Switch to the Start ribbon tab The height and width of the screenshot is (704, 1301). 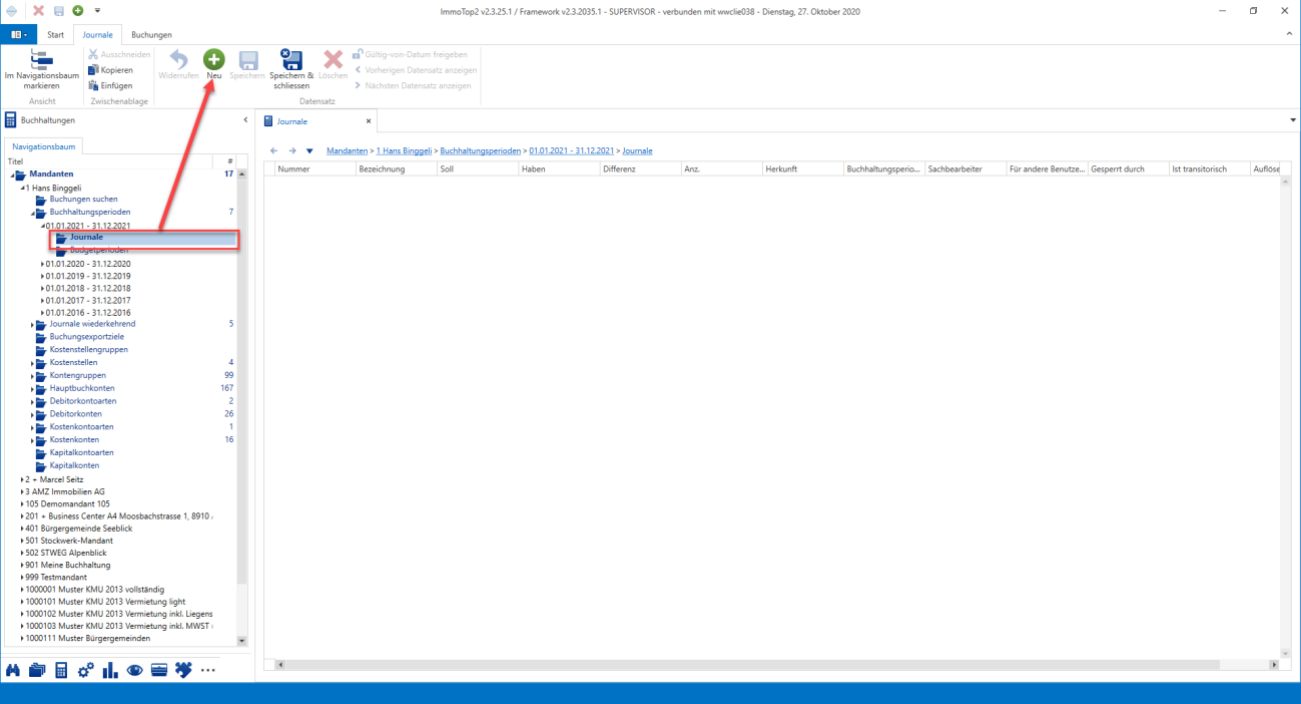click(x=56, y=35)
